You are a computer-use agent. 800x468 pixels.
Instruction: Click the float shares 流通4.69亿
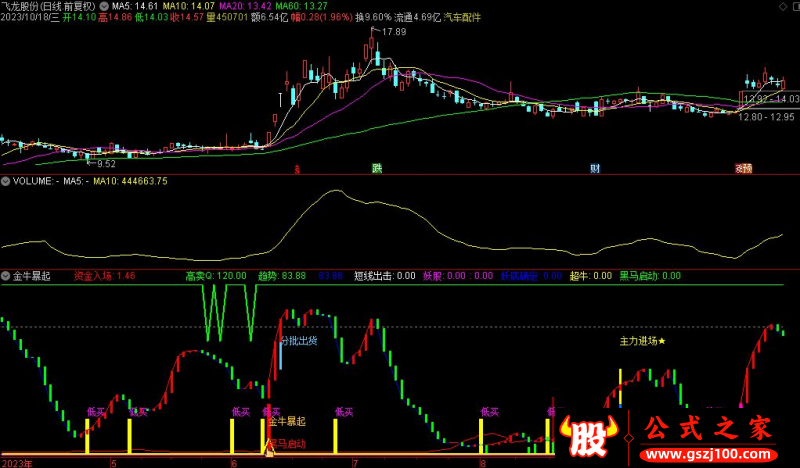click(417, 17)
